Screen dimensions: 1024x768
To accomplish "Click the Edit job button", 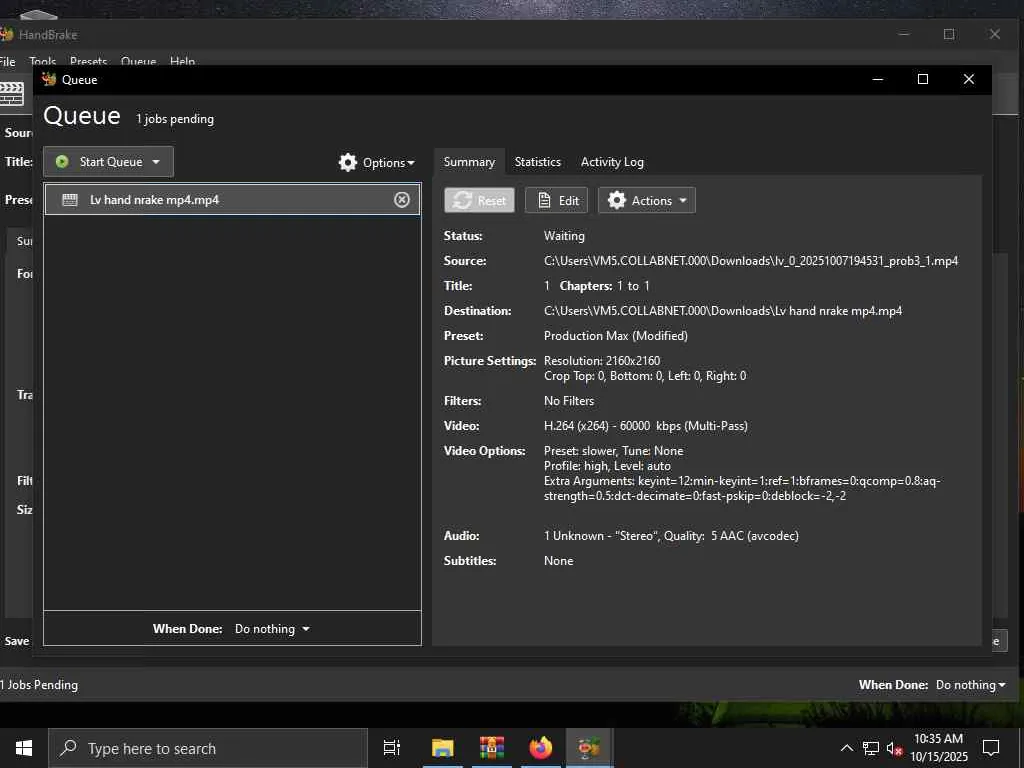I will pyautogui.click(x=557, y=200).
